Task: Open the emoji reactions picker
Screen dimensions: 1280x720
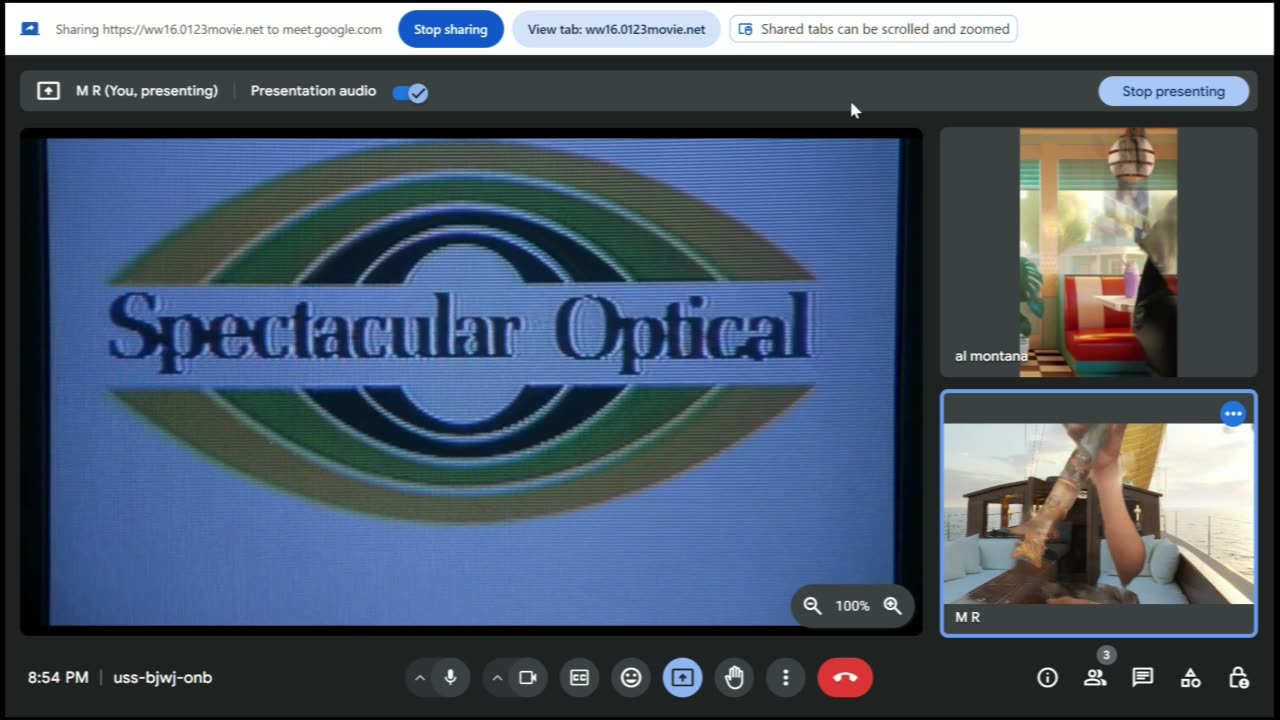Action: point(631,678)
